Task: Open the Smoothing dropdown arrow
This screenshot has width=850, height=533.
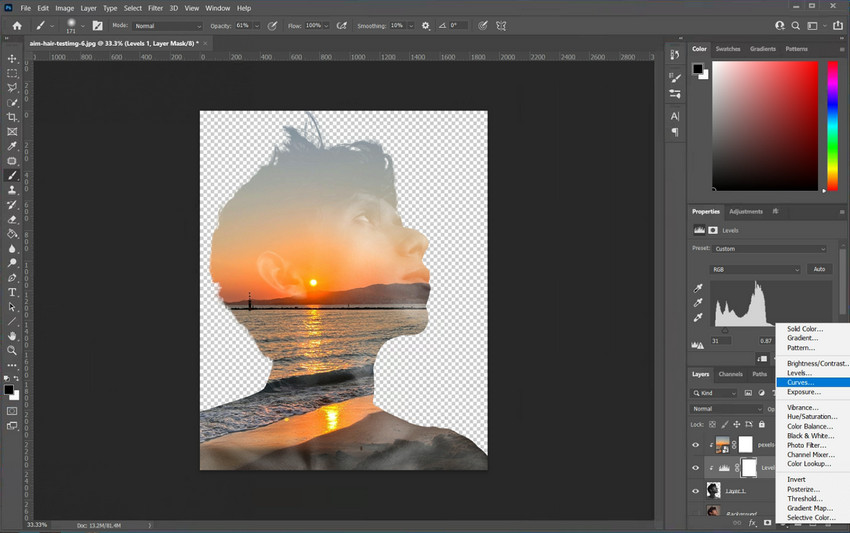Action: (411, 26)
